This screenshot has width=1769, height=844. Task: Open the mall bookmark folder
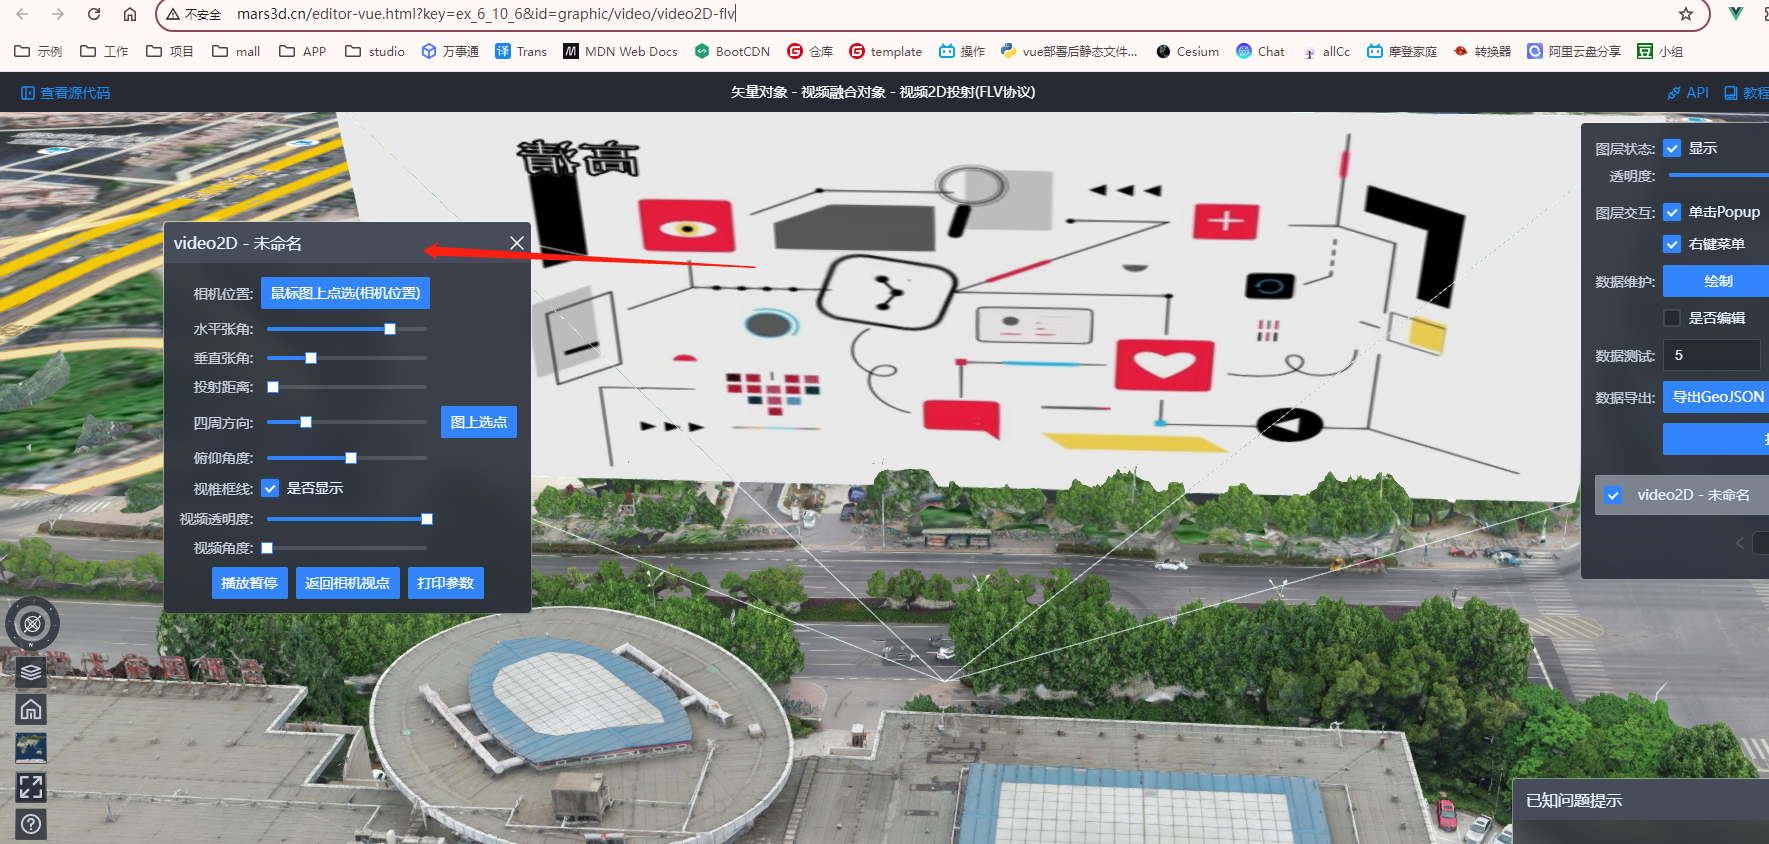236,51
